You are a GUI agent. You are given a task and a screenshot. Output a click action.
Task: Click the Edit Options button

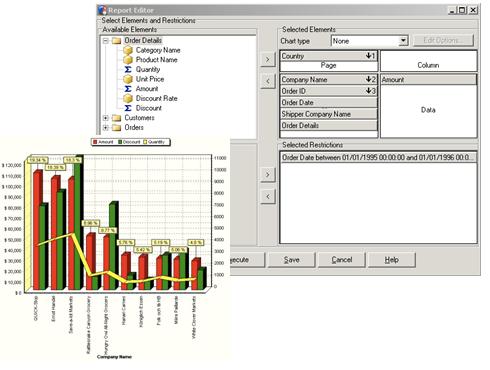(443, 40)
